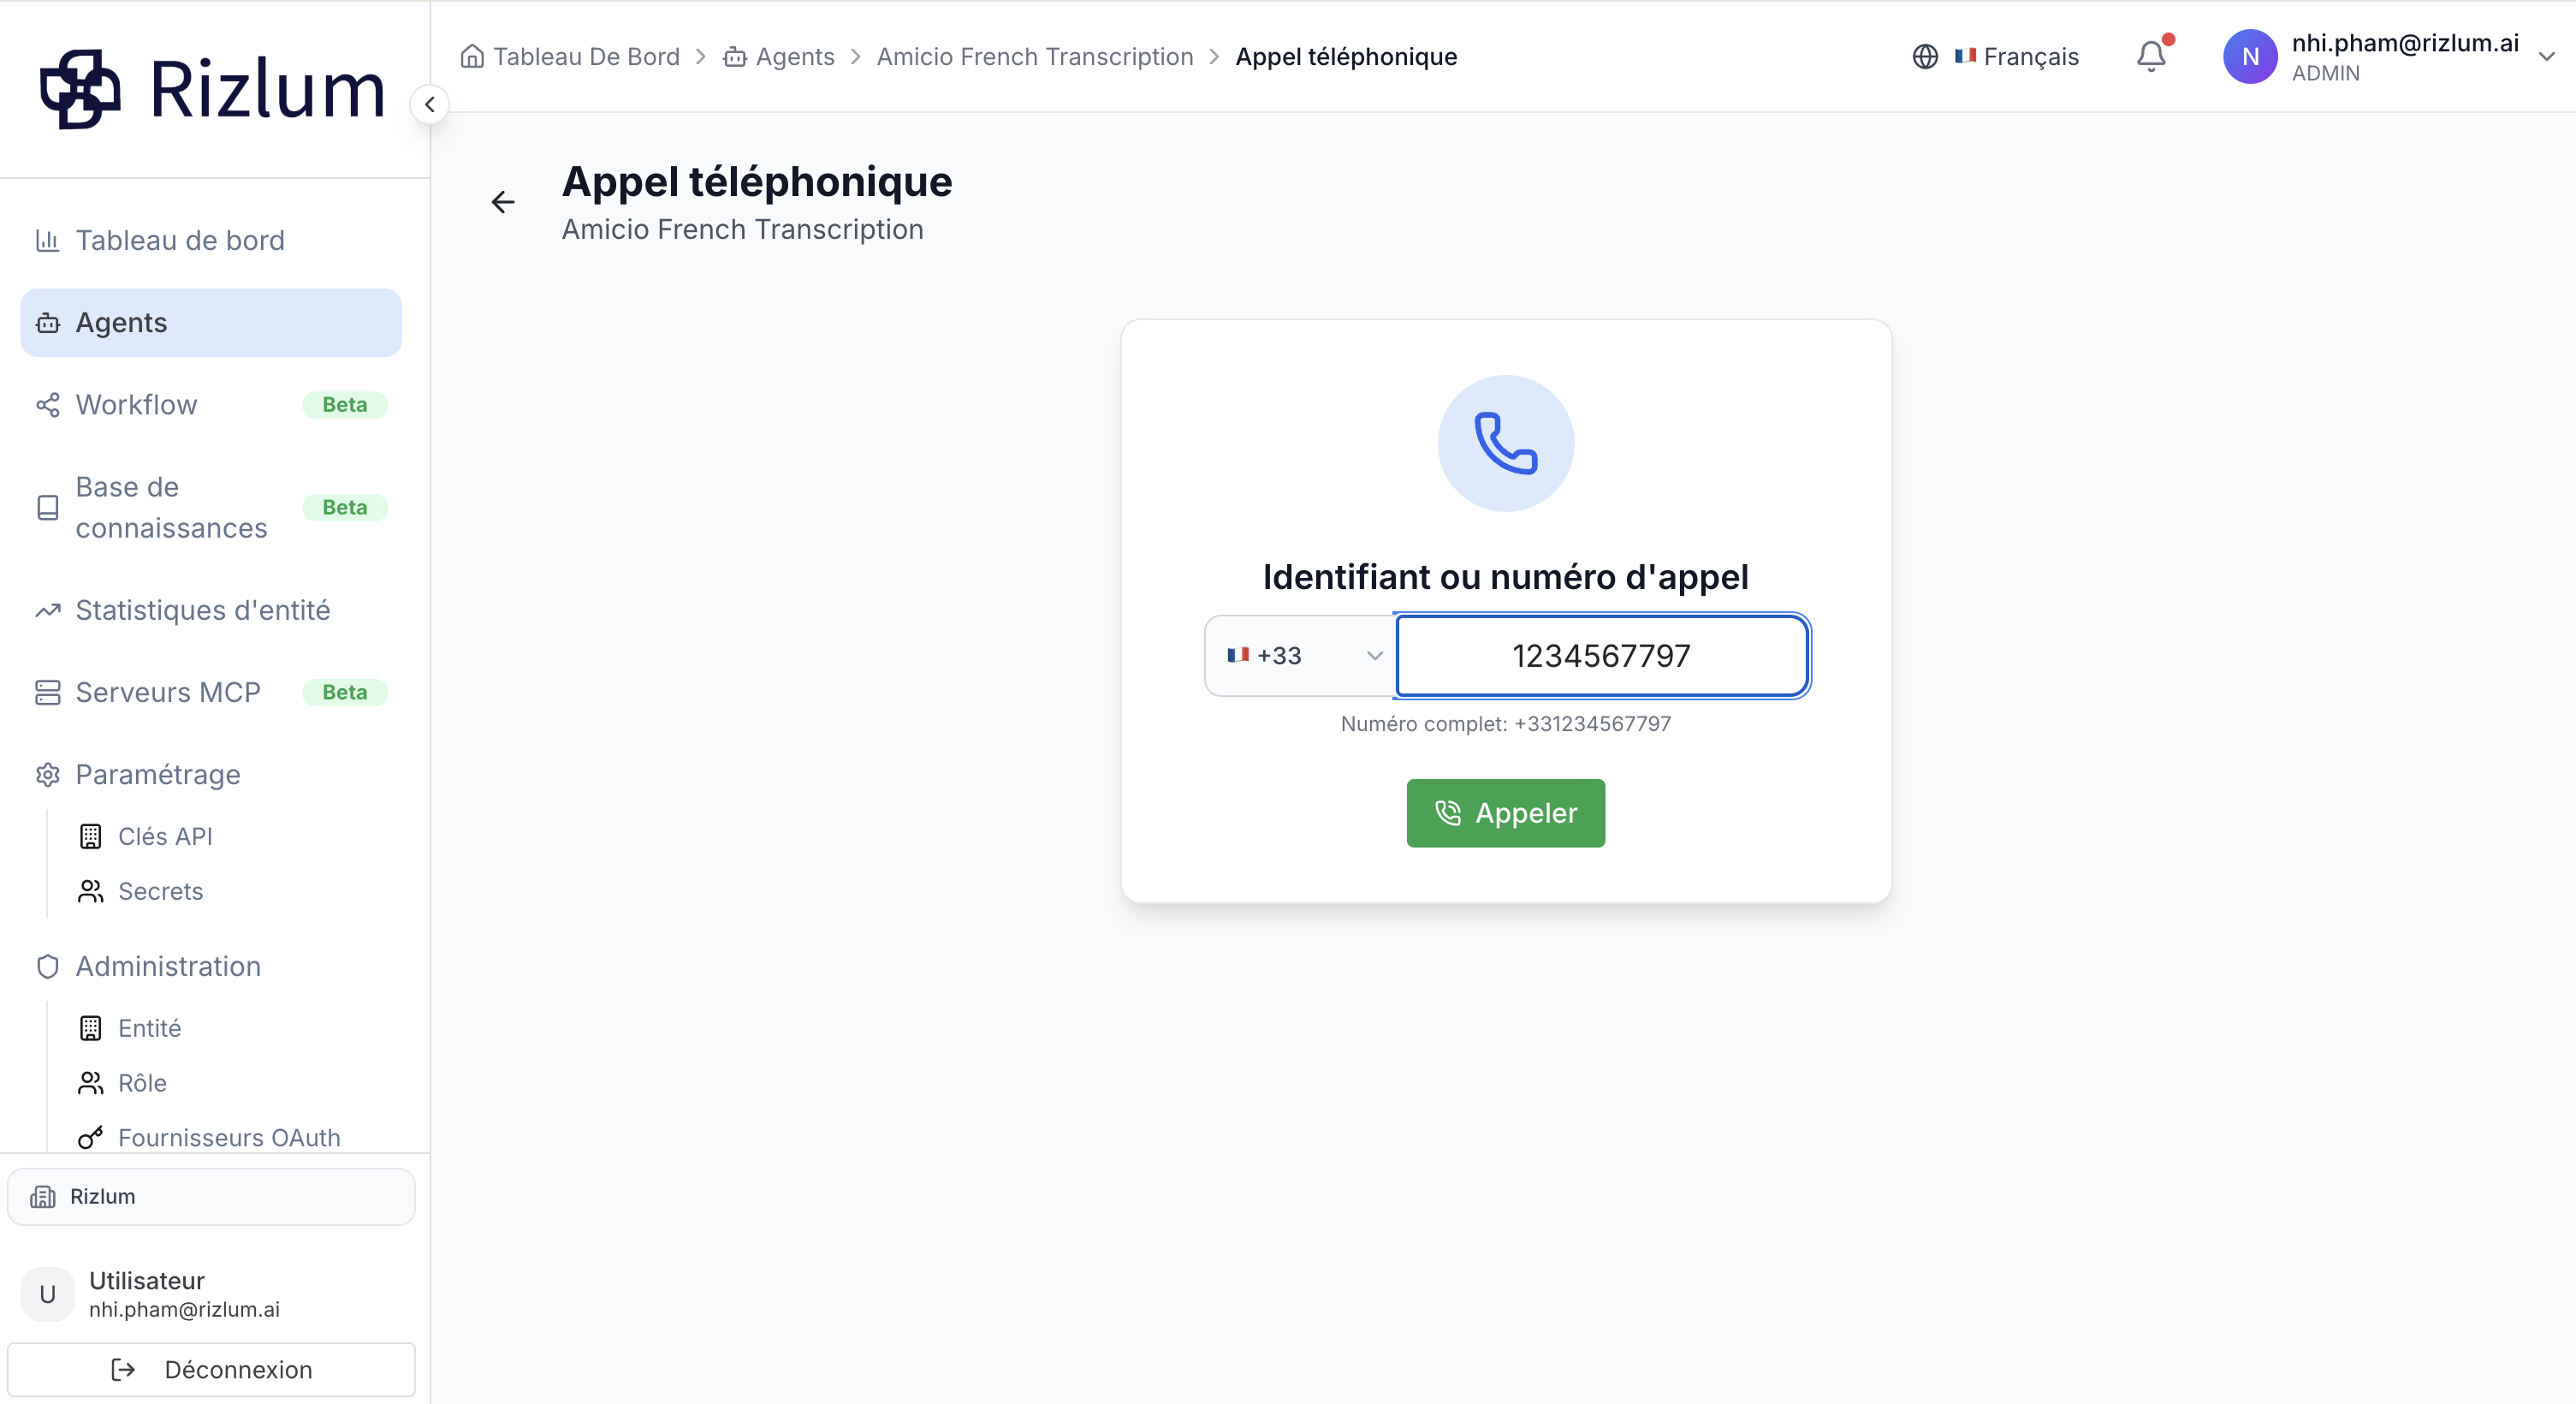This screenshot has width=2576, height=1404.
Task: Open the Français language selector
Action: (2016, 57)
